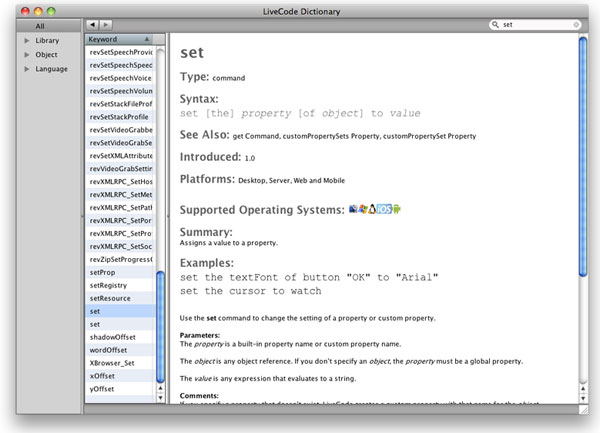This screenshot has width=600, height=433.
Task: Select revSetSpeechProvic entry
Action: [120, 52]
